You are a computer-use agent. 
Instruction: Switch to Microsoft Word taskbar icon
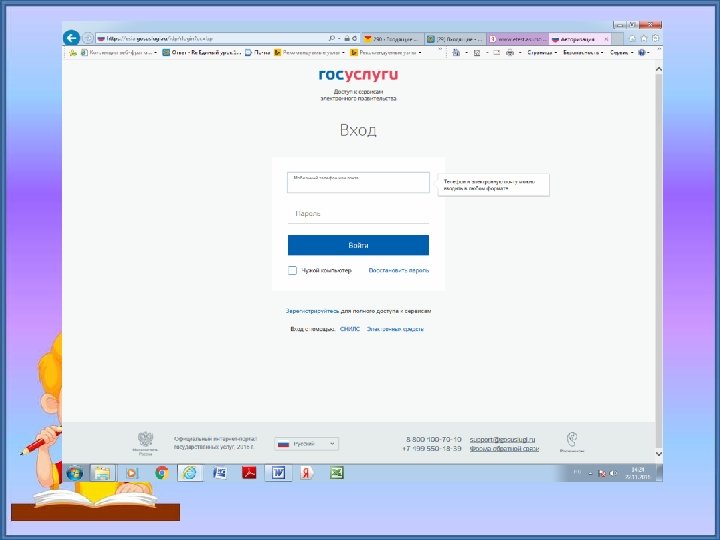[278, 473]
